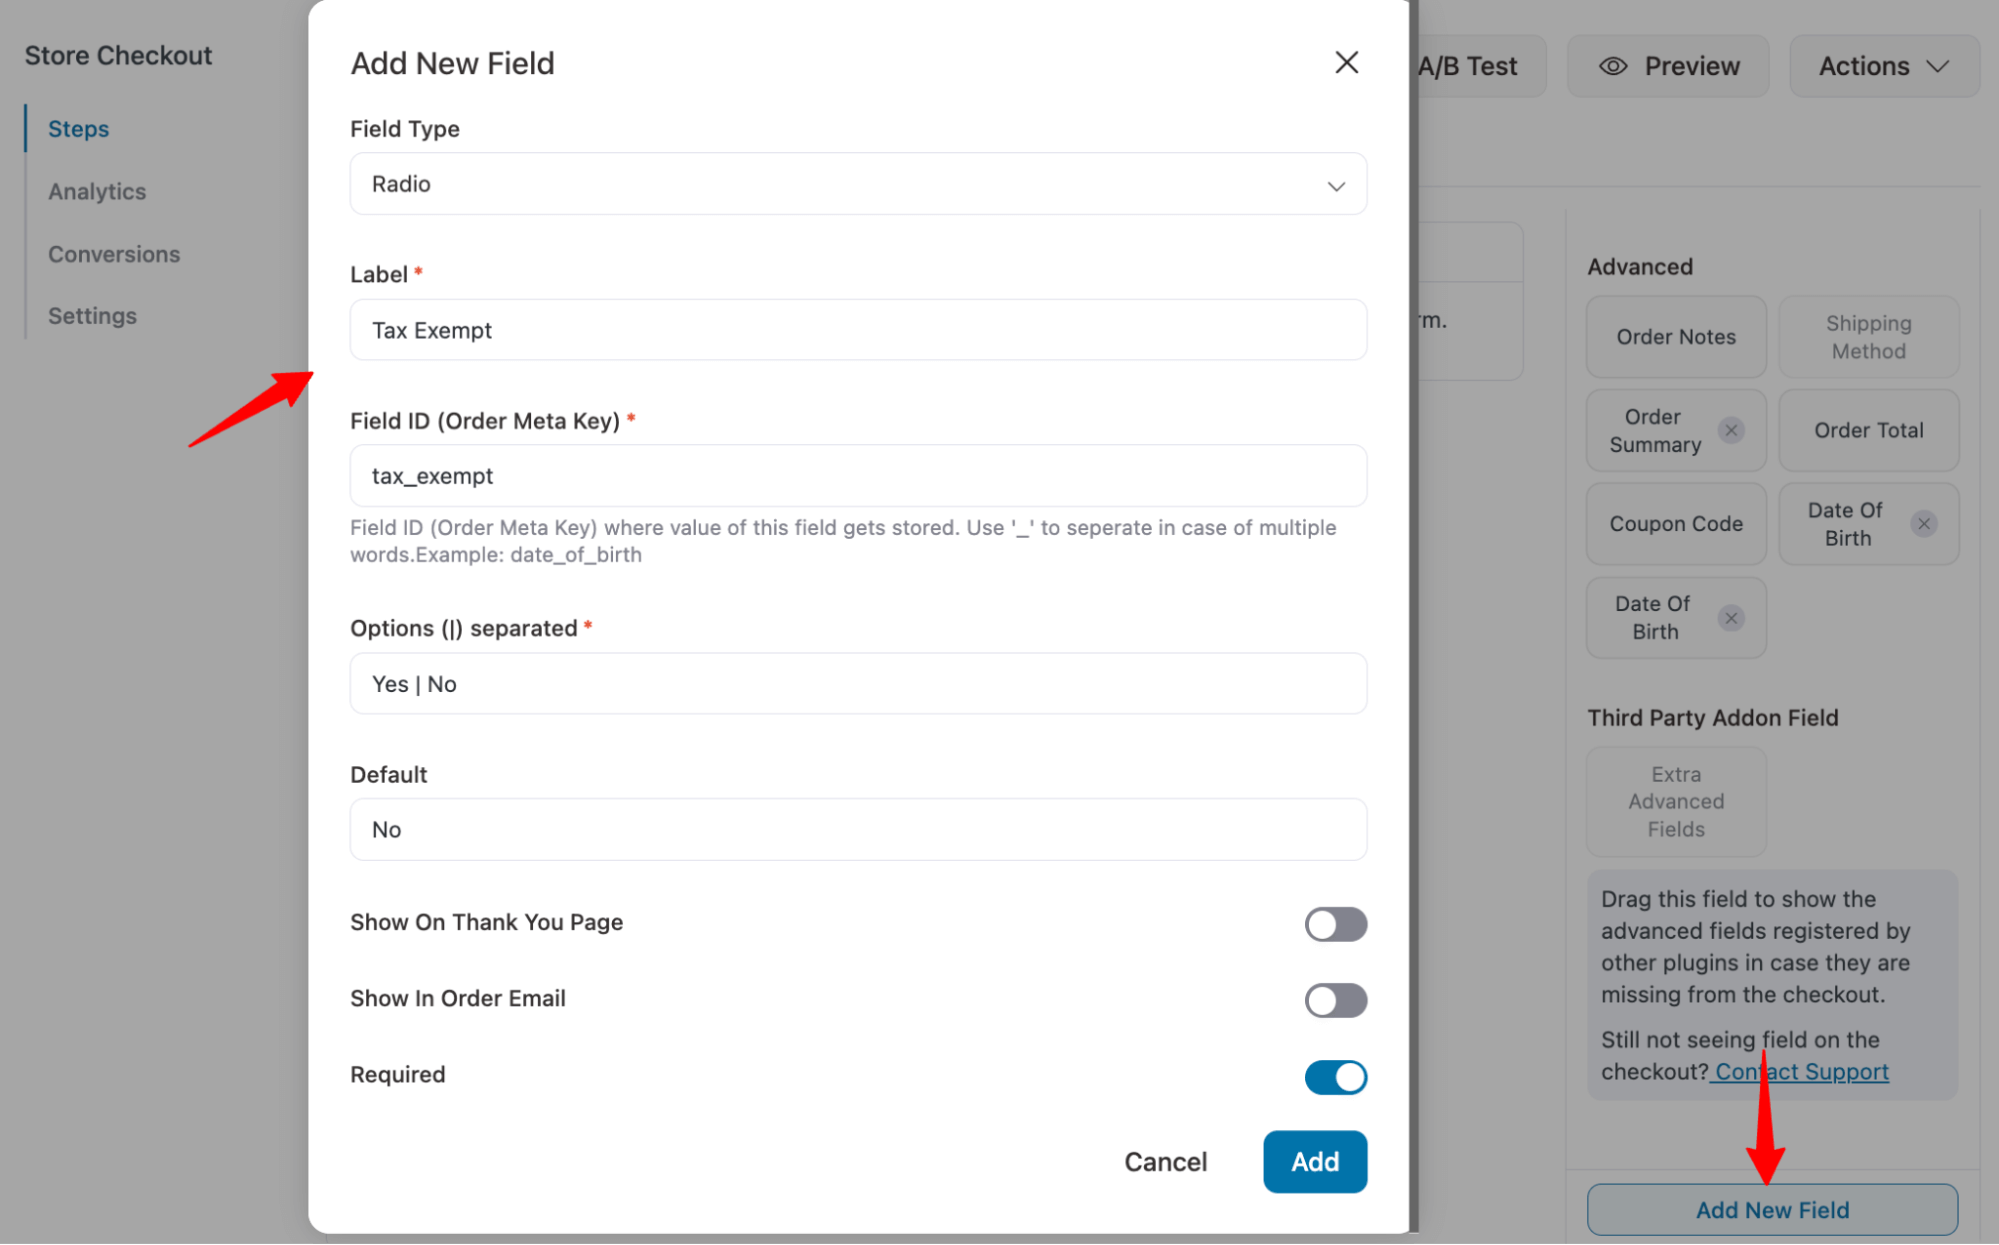
Task: Expand the Actions menu chevron
Action: pyautogui.click(x=1938, y=66)
